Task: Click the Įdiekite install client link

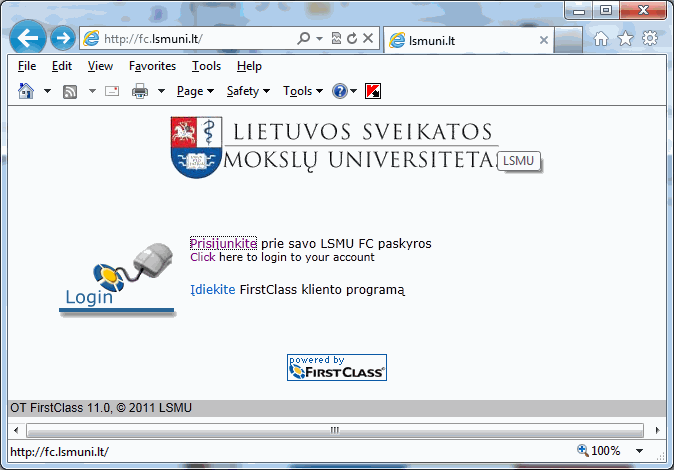Action: [x=212, y=290]
